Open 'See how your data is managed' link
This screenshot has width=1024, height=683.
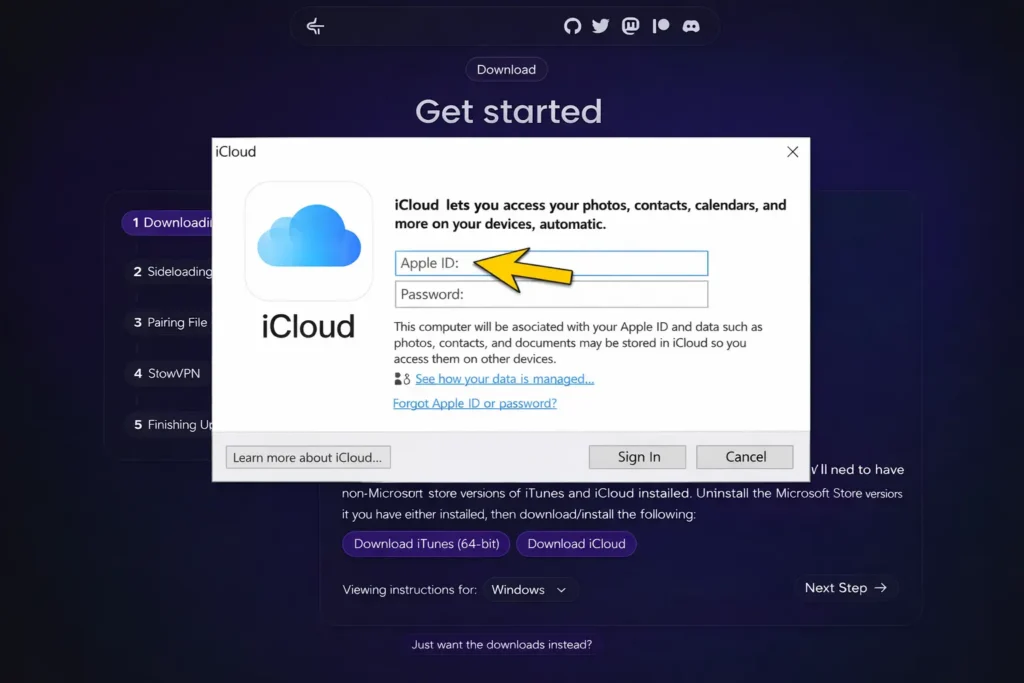pos(504,379)
